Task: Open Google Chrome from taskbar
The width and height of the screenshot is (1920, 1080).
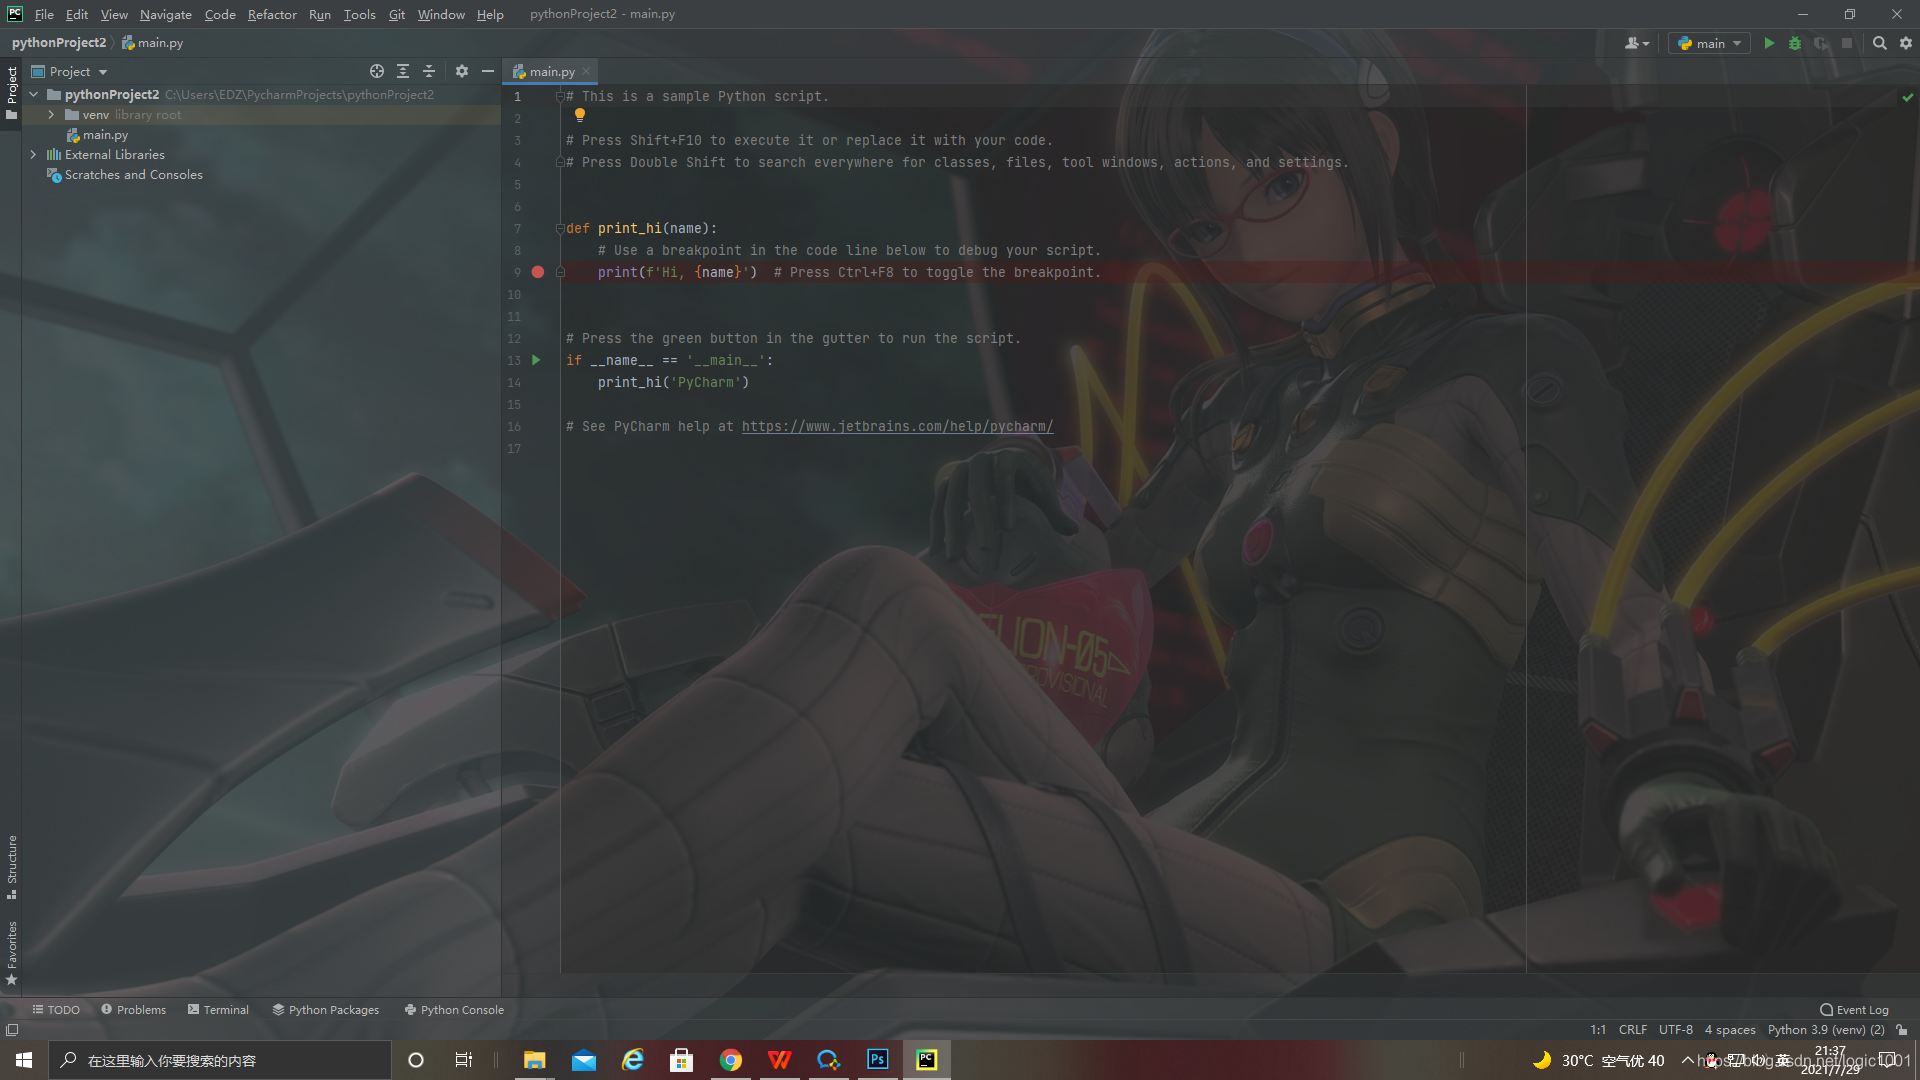Action: [x=731, y=1060]
